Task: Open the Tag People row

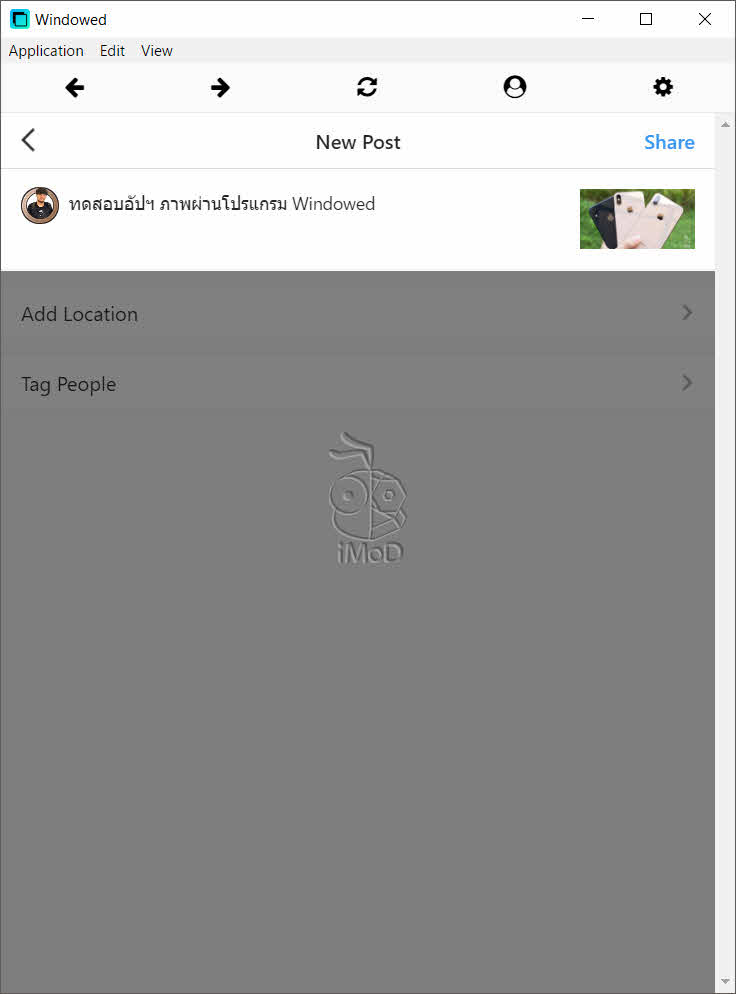Action: [x=358, y=383]
